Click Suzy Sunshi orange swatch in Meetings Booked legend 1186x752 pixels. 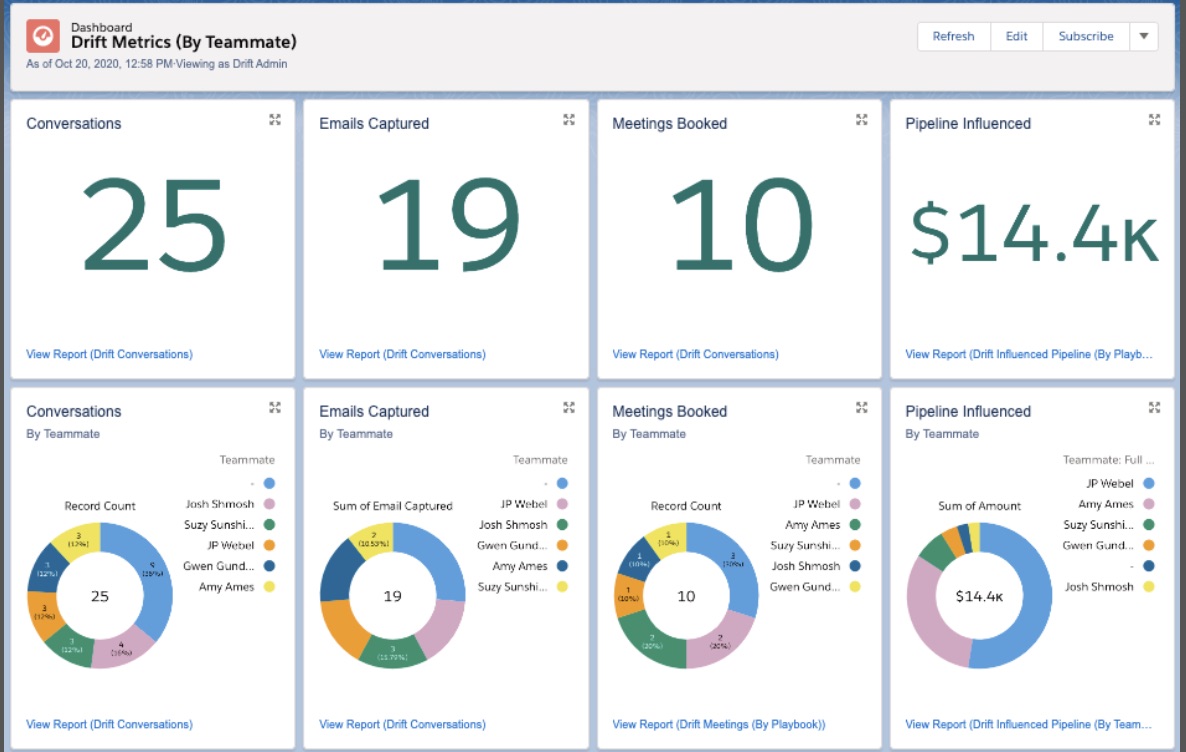tap(855, 545)
